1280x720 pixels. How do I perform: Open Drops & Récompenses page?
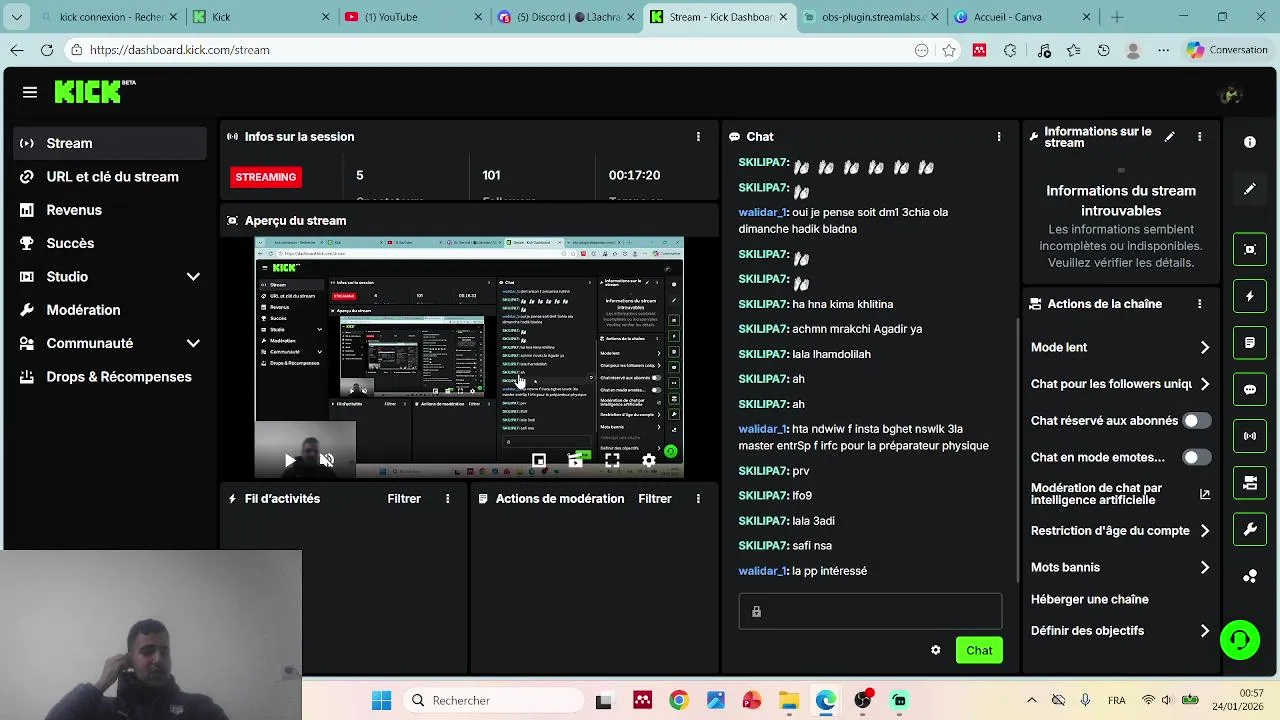(x=110, y=377)
